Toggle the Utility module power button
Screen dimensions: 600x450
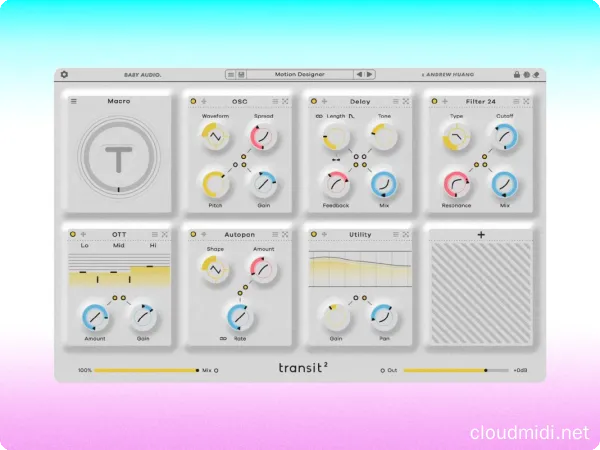(x=314, y=234)
